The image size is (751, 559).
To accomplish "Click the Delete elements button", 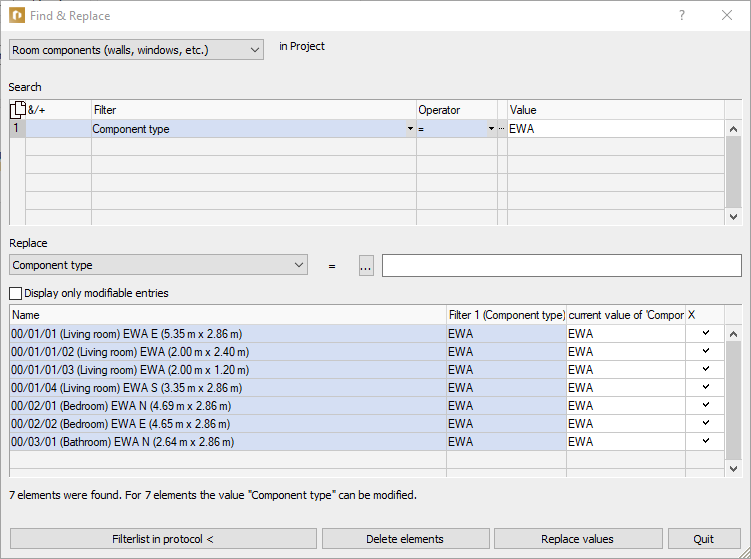I will tap(405, 539).
